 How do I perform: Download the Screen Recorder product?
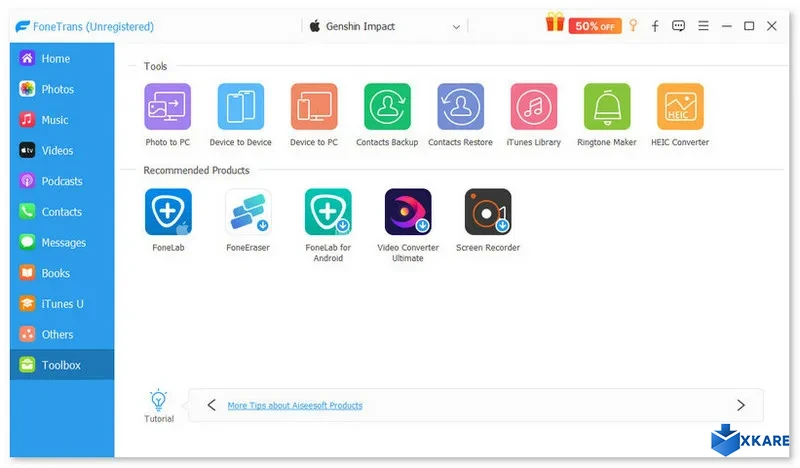pos(488,212)
